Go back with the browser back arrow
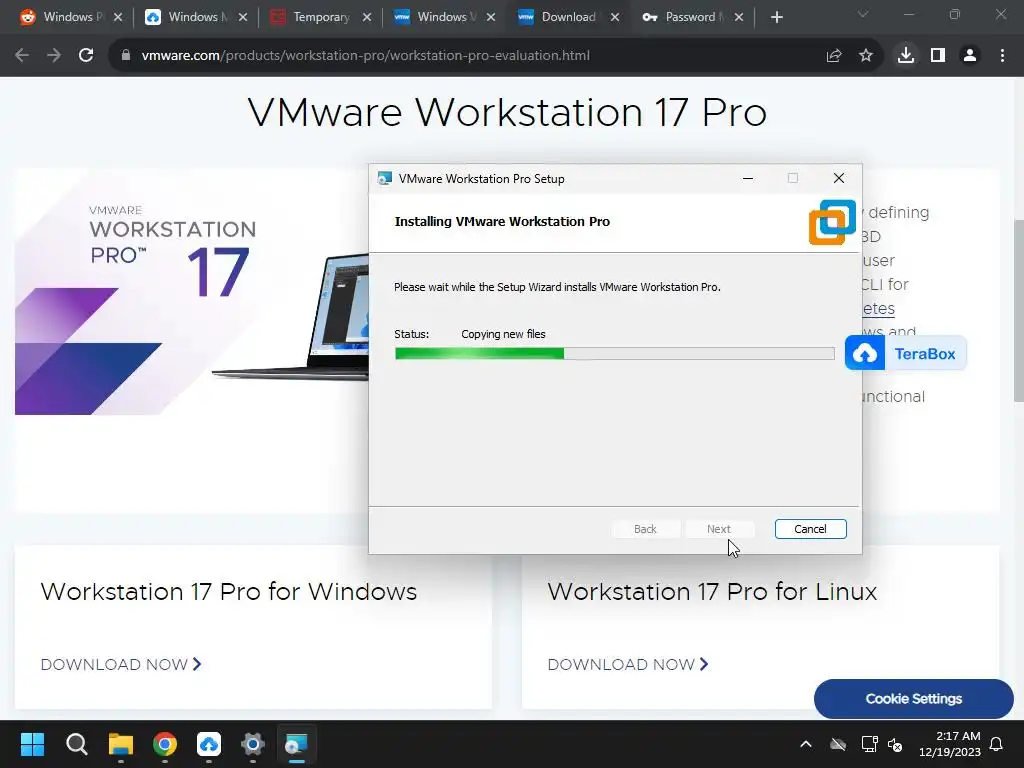The height and width of the screenshot is (768, 1024). point(22,56)
